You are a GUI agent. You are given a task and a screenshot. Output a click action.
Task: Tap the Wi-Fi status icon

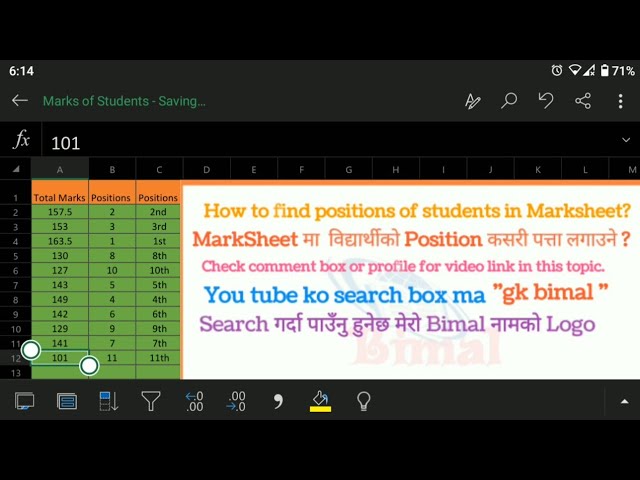575,70
